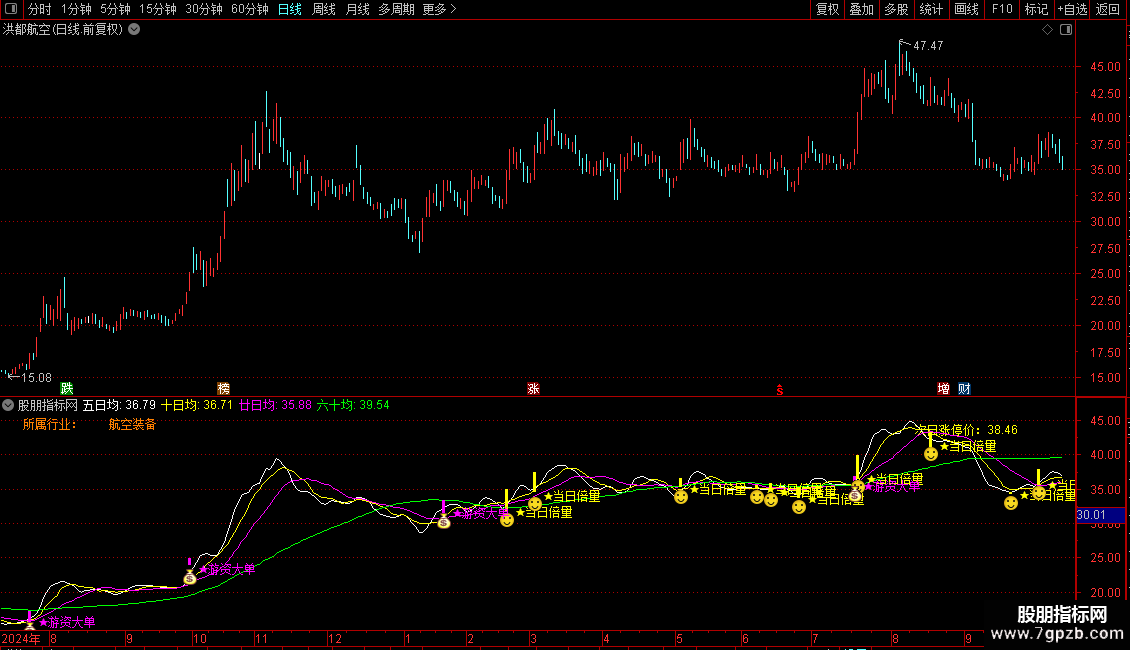Click the blue 30.01 price axis label
1130x650 pixels.
1091,515
